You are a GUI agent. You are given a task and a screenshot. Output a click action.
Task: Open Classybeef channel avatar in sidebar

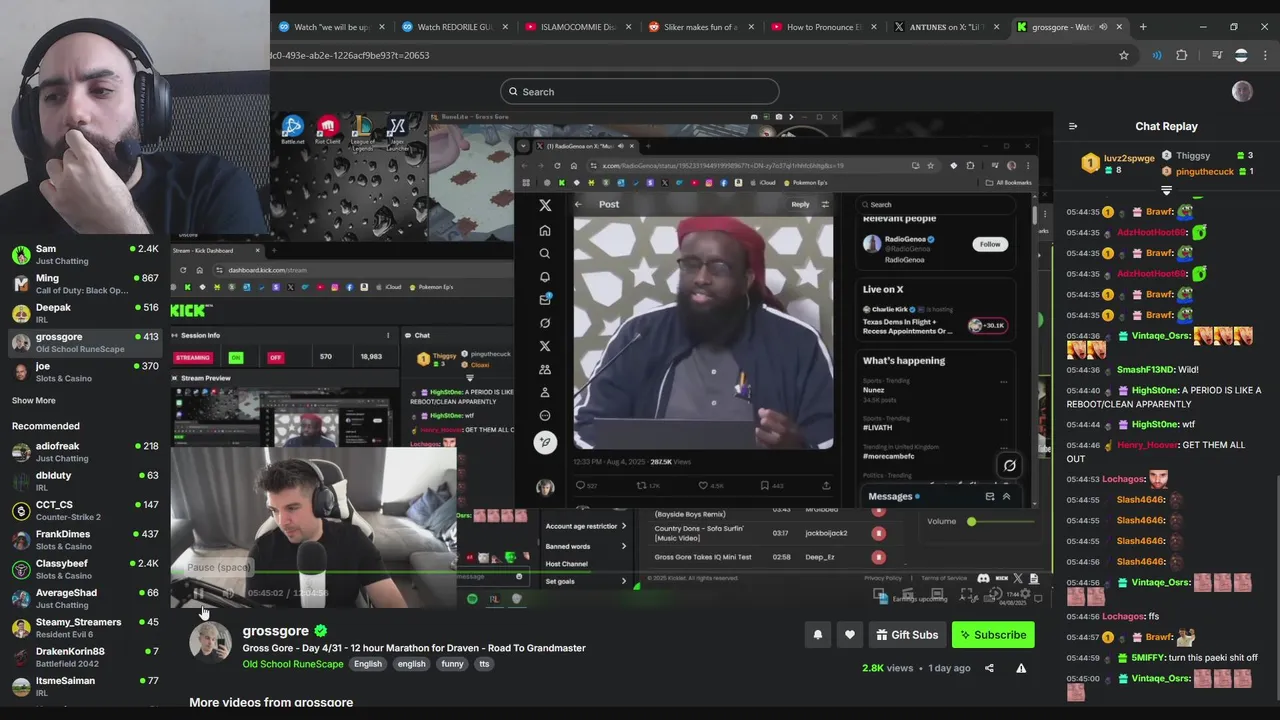point(21,569)
